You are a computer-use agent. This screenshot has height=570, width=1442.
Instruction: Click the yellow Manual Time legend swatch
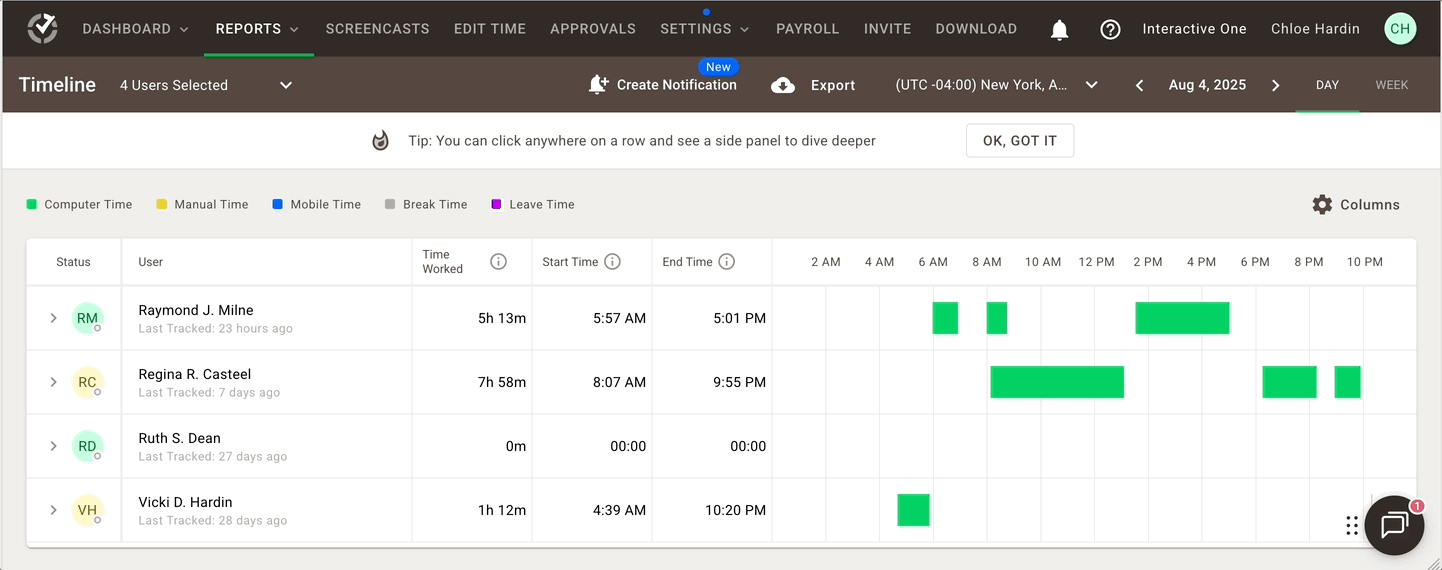[x=161, y=204]
